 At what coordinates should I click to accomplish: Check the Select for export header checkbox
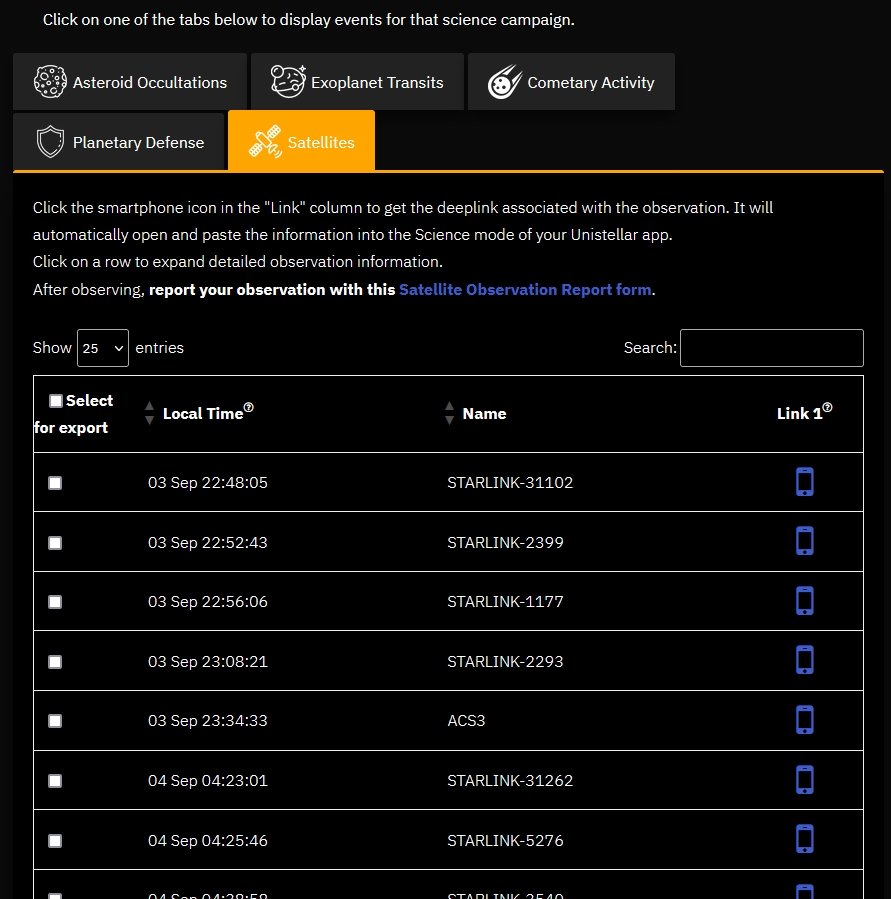point(55,401)
